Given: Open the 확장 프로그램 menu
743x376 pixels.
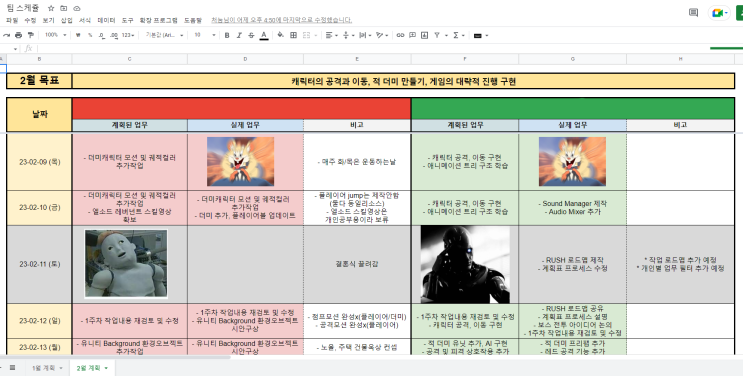Looking at the screenshot, I should point(158,20).
